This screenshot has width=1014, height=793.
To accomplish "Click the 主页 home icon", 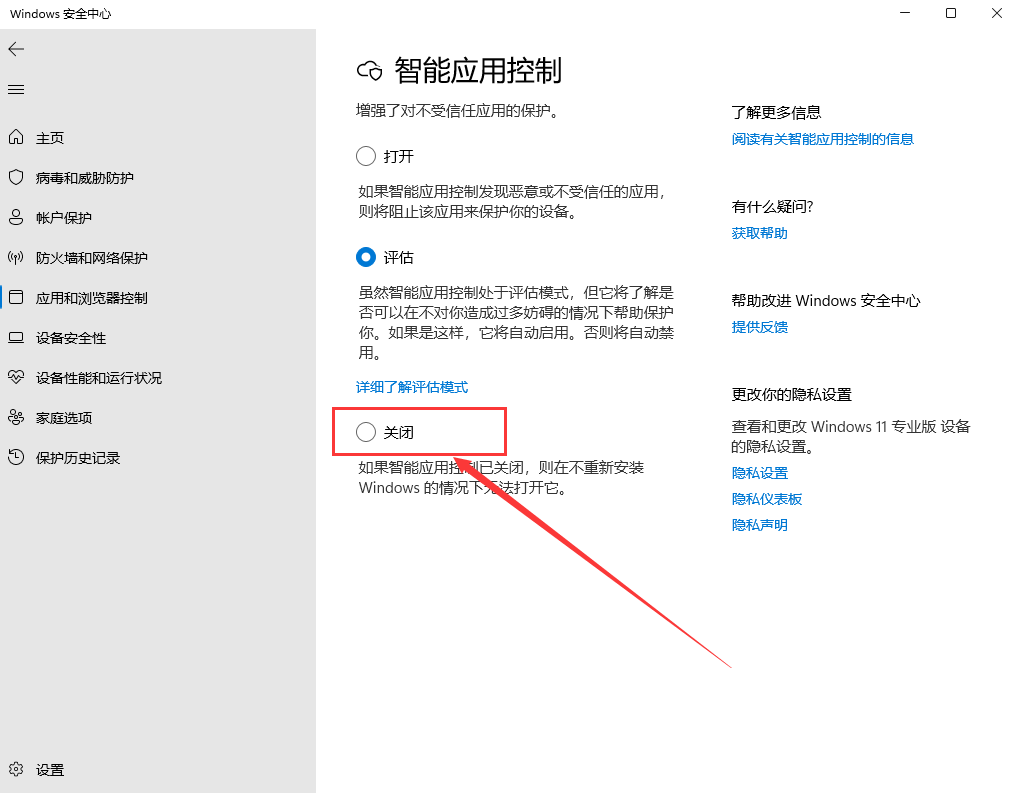I will coord(16,138).
